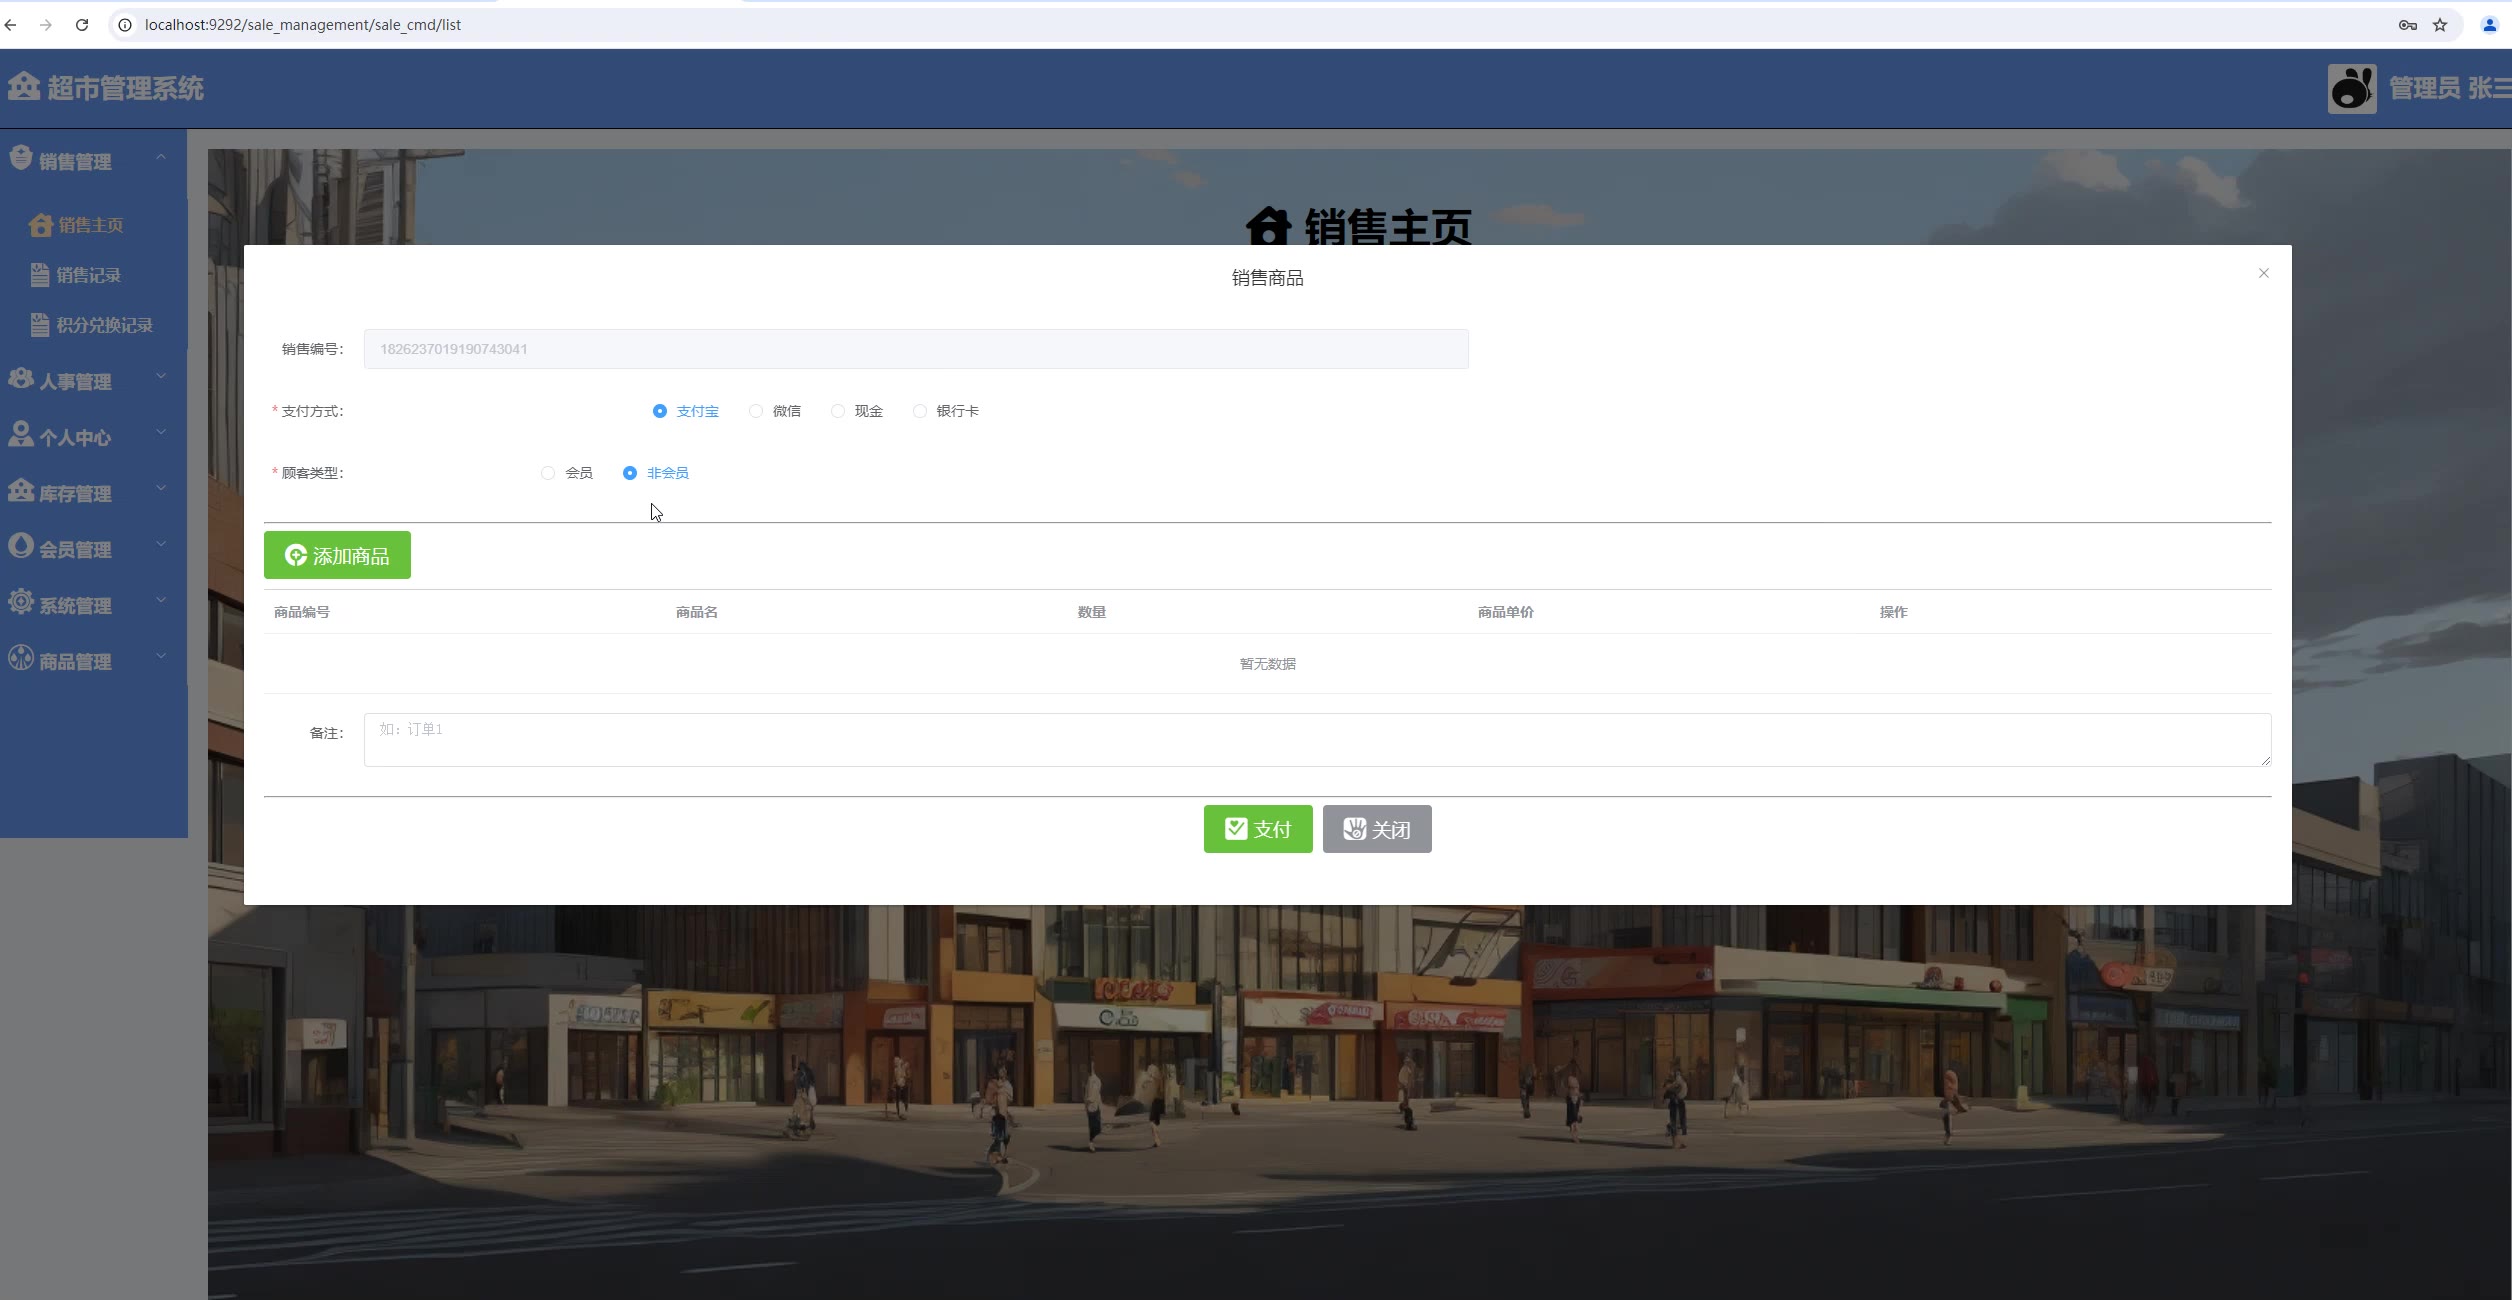
Task: Click the 系统管理 gear icon
Action: [x=21, y=601]
